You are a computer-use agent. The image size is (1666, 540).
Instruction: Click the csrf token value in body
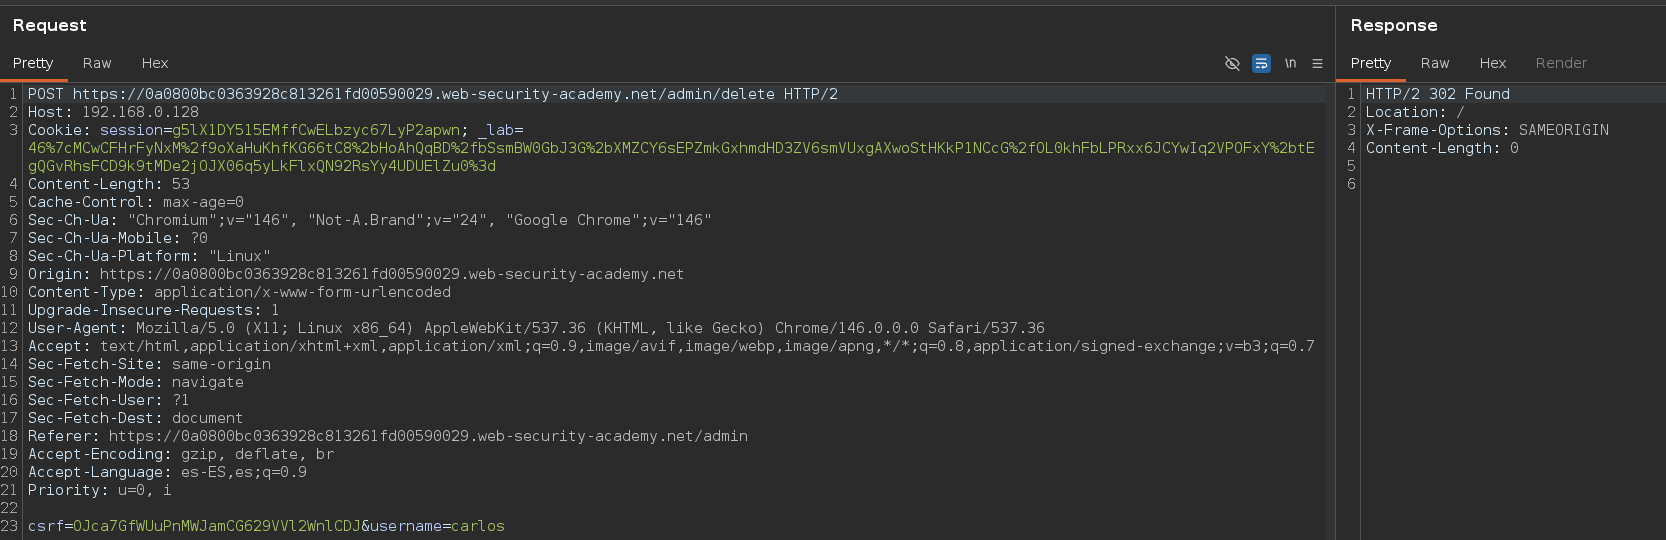216,526
